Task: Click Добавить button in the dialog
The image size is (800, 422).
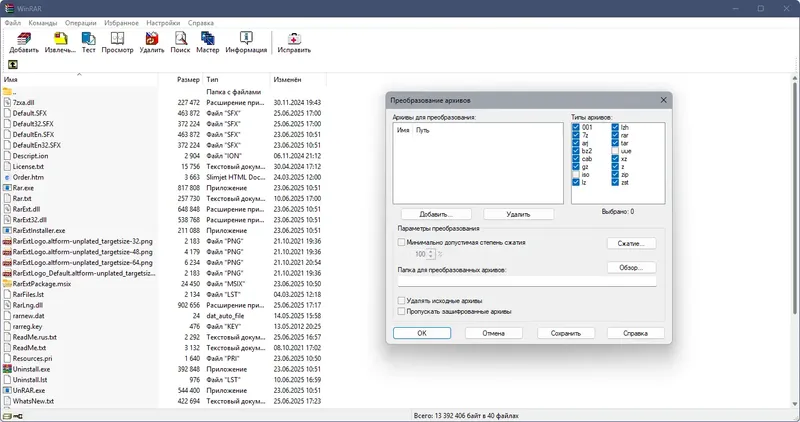Action: (436, 214)
